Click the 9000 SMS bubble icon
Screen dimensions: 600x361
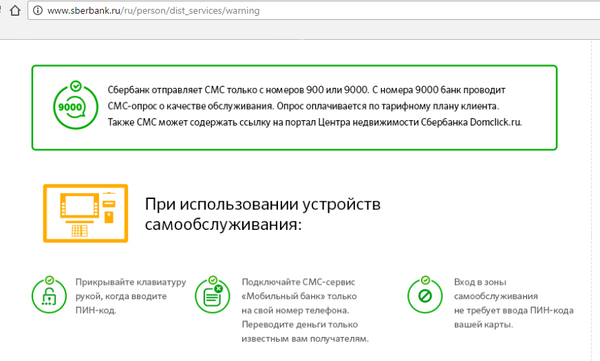(x=75, y=105)
